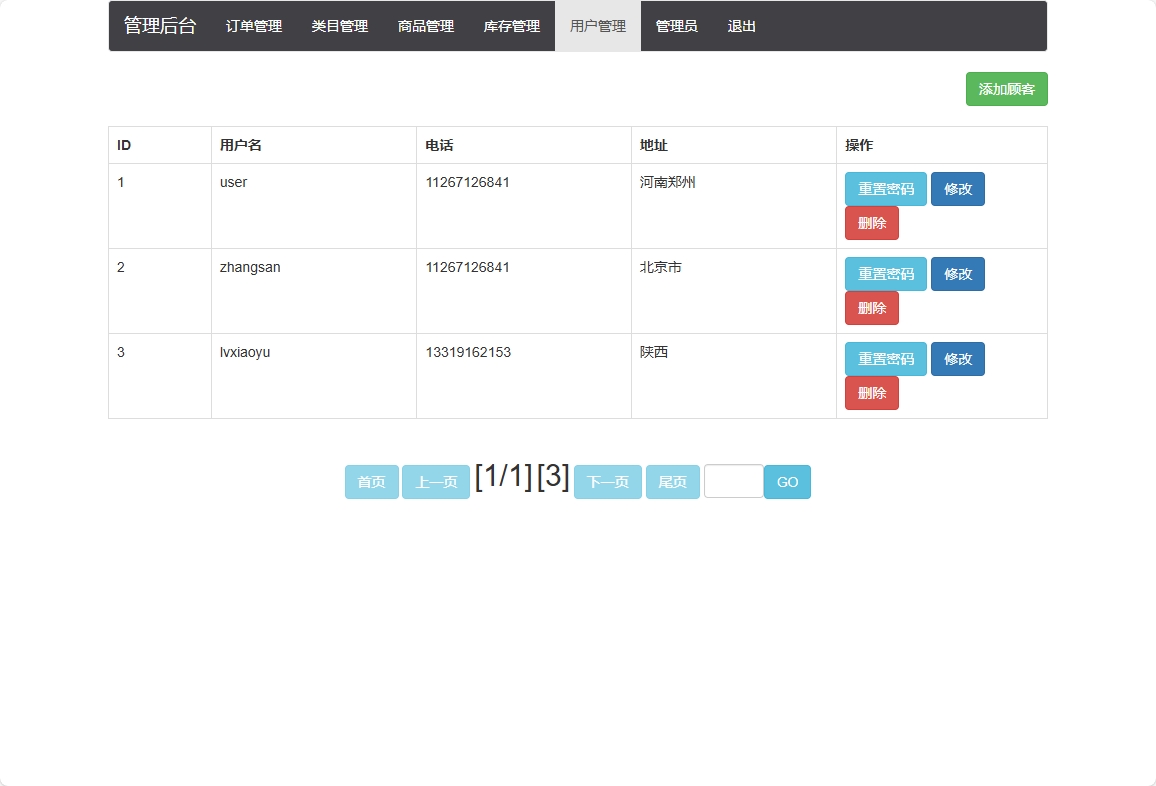Click the 尾页 pagination button
The image size is (1156, 786).
[672, 481]
